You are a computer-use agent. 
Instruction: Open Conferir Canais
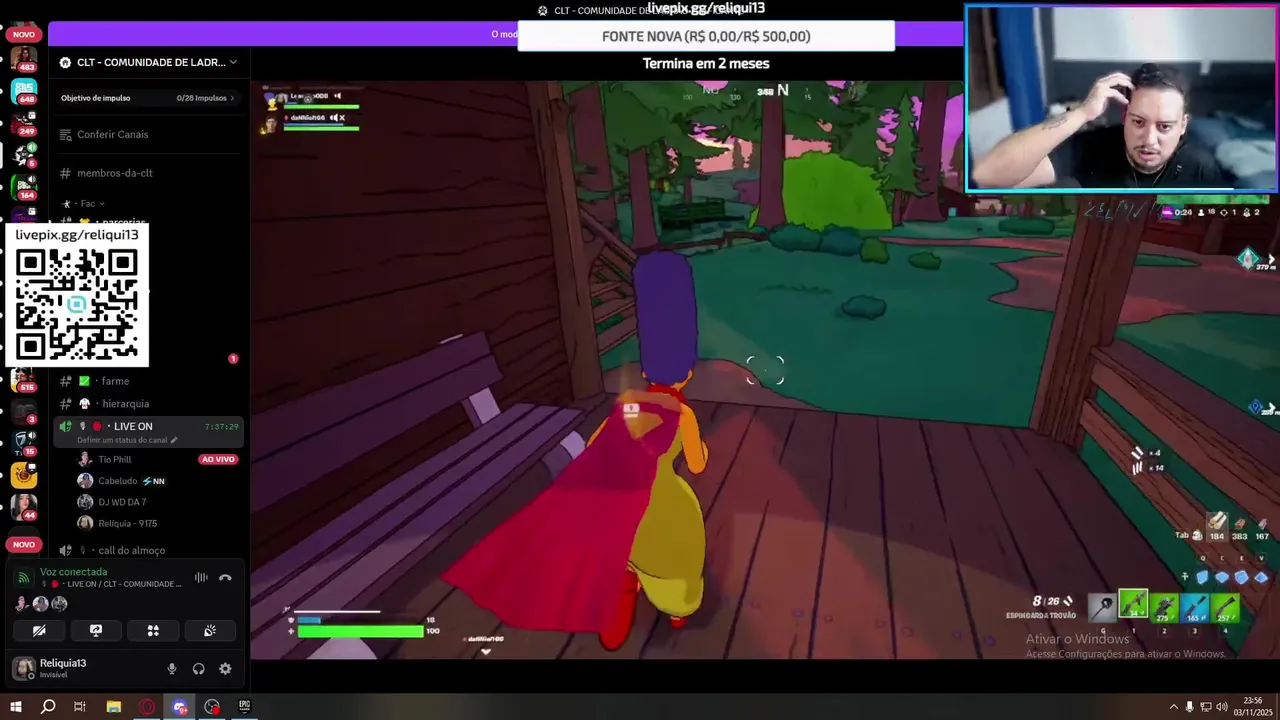tap(112, 134)
